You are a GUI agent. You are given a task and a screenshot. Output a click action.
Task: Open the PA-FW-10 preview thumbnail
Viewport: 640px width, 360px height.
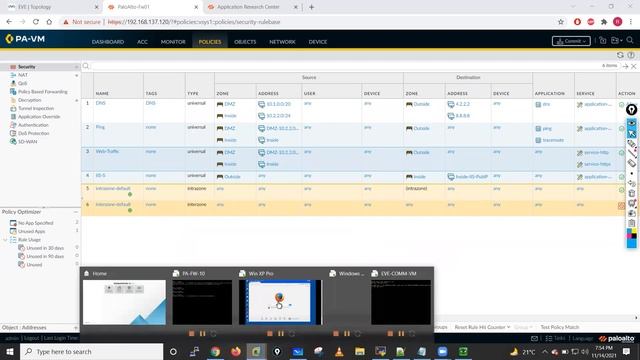[202, 302]
